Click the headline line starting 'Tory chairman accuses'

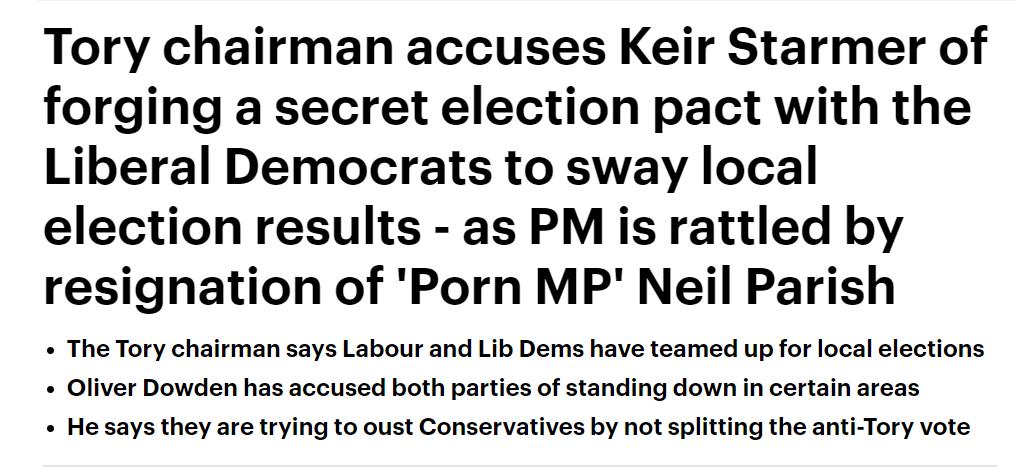coord(515,49)
